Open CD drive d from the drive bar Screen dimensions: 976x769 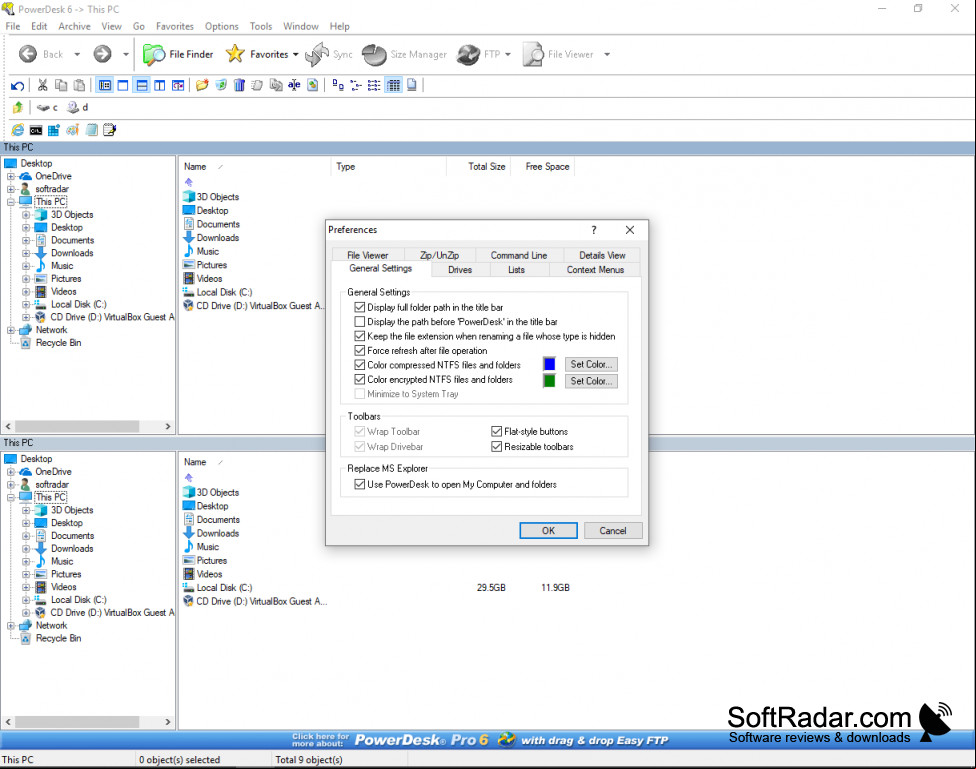(78, 108)
